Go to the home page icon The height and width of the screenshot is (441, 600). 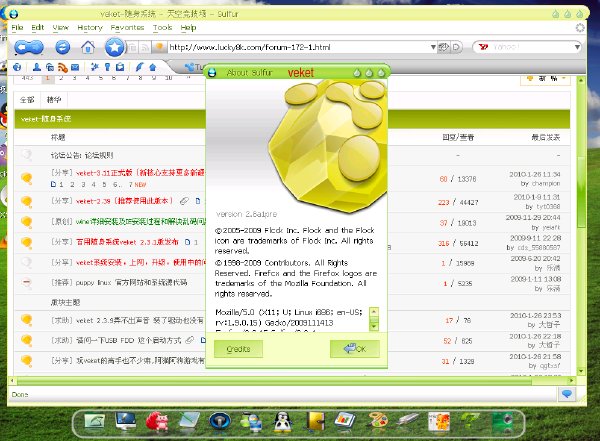88,47
